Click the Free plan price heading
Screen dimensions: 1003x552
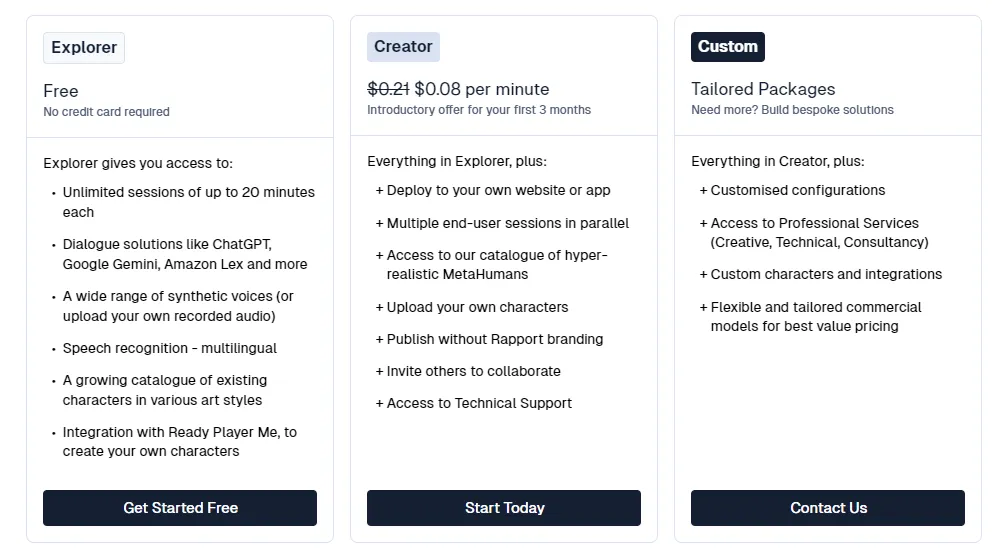point(61,91)
